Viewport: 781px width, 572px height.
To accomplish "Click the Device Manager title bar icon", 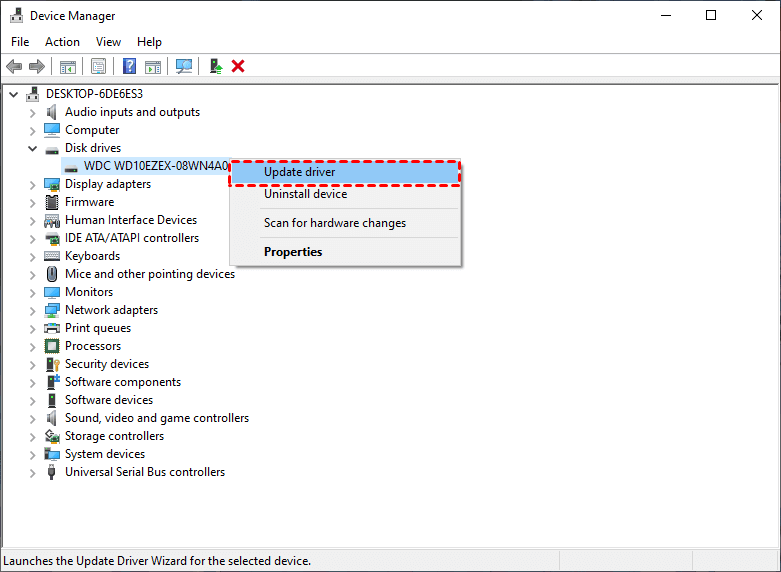I will (16, 15).
